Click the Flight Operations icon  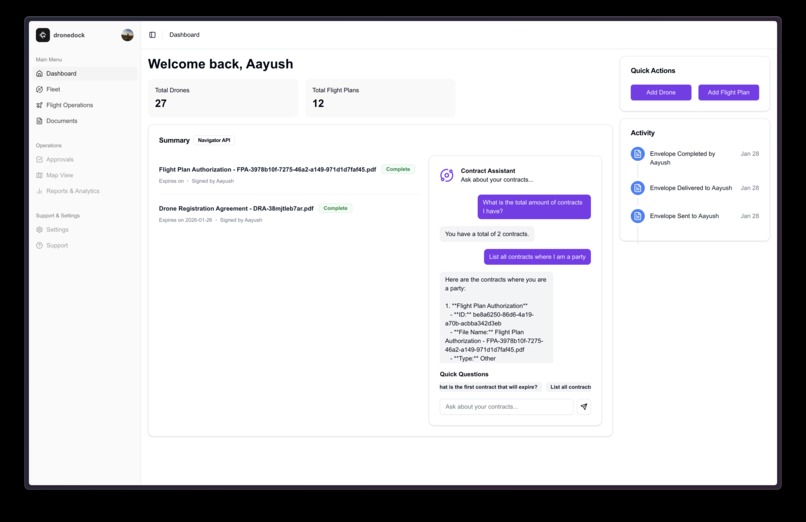click(x=40, y=105)
